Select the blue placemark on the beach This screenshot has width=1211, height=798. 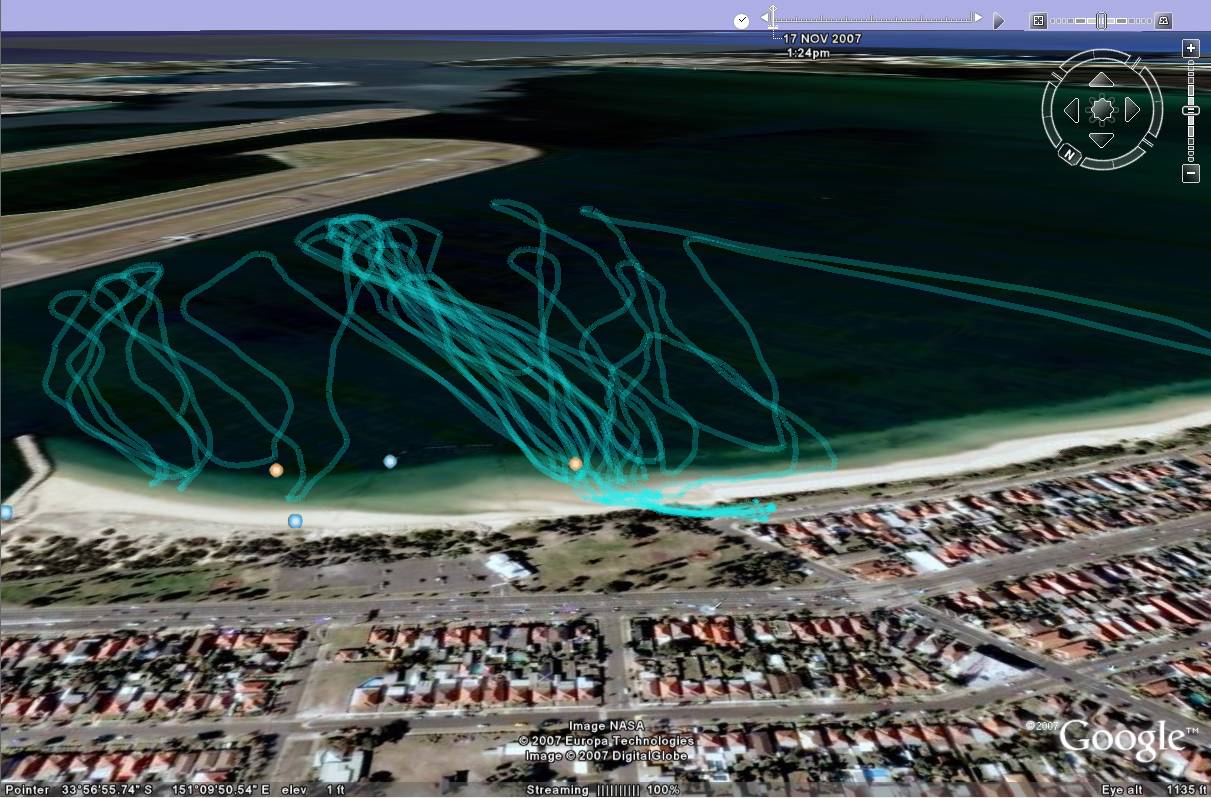tap(295, 521)
